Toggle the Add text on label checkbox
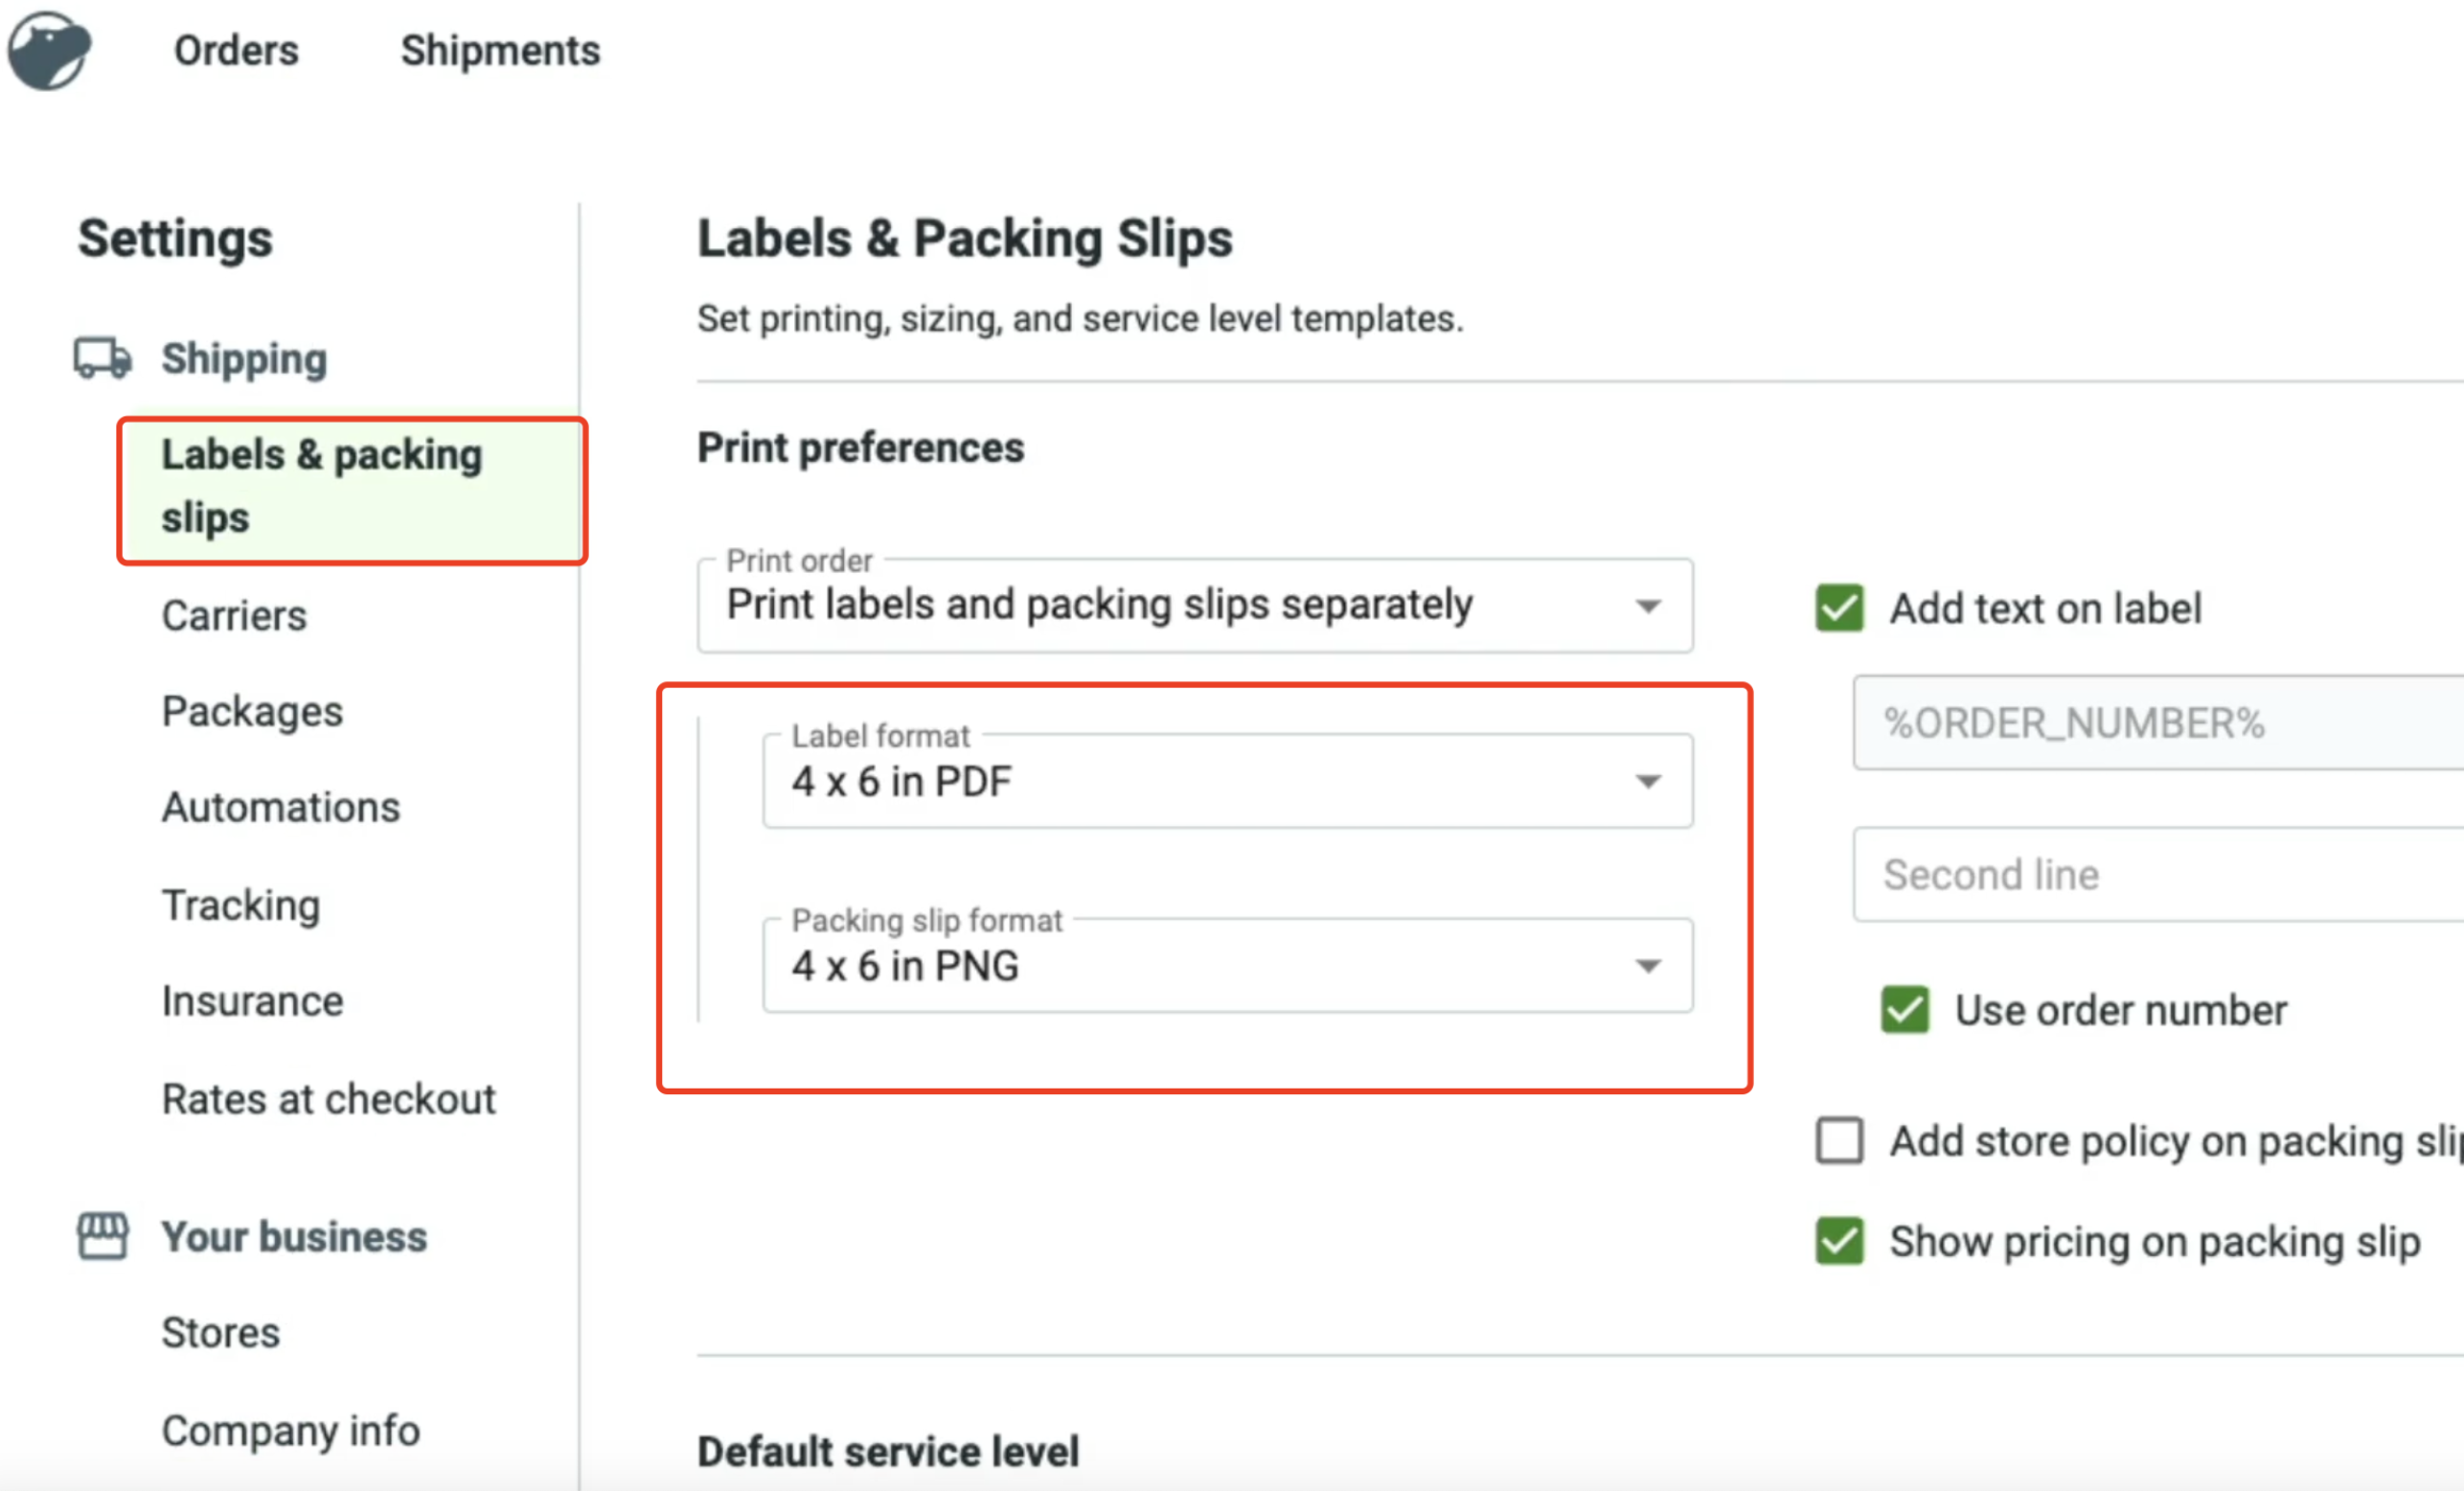 click(1838, 608)
